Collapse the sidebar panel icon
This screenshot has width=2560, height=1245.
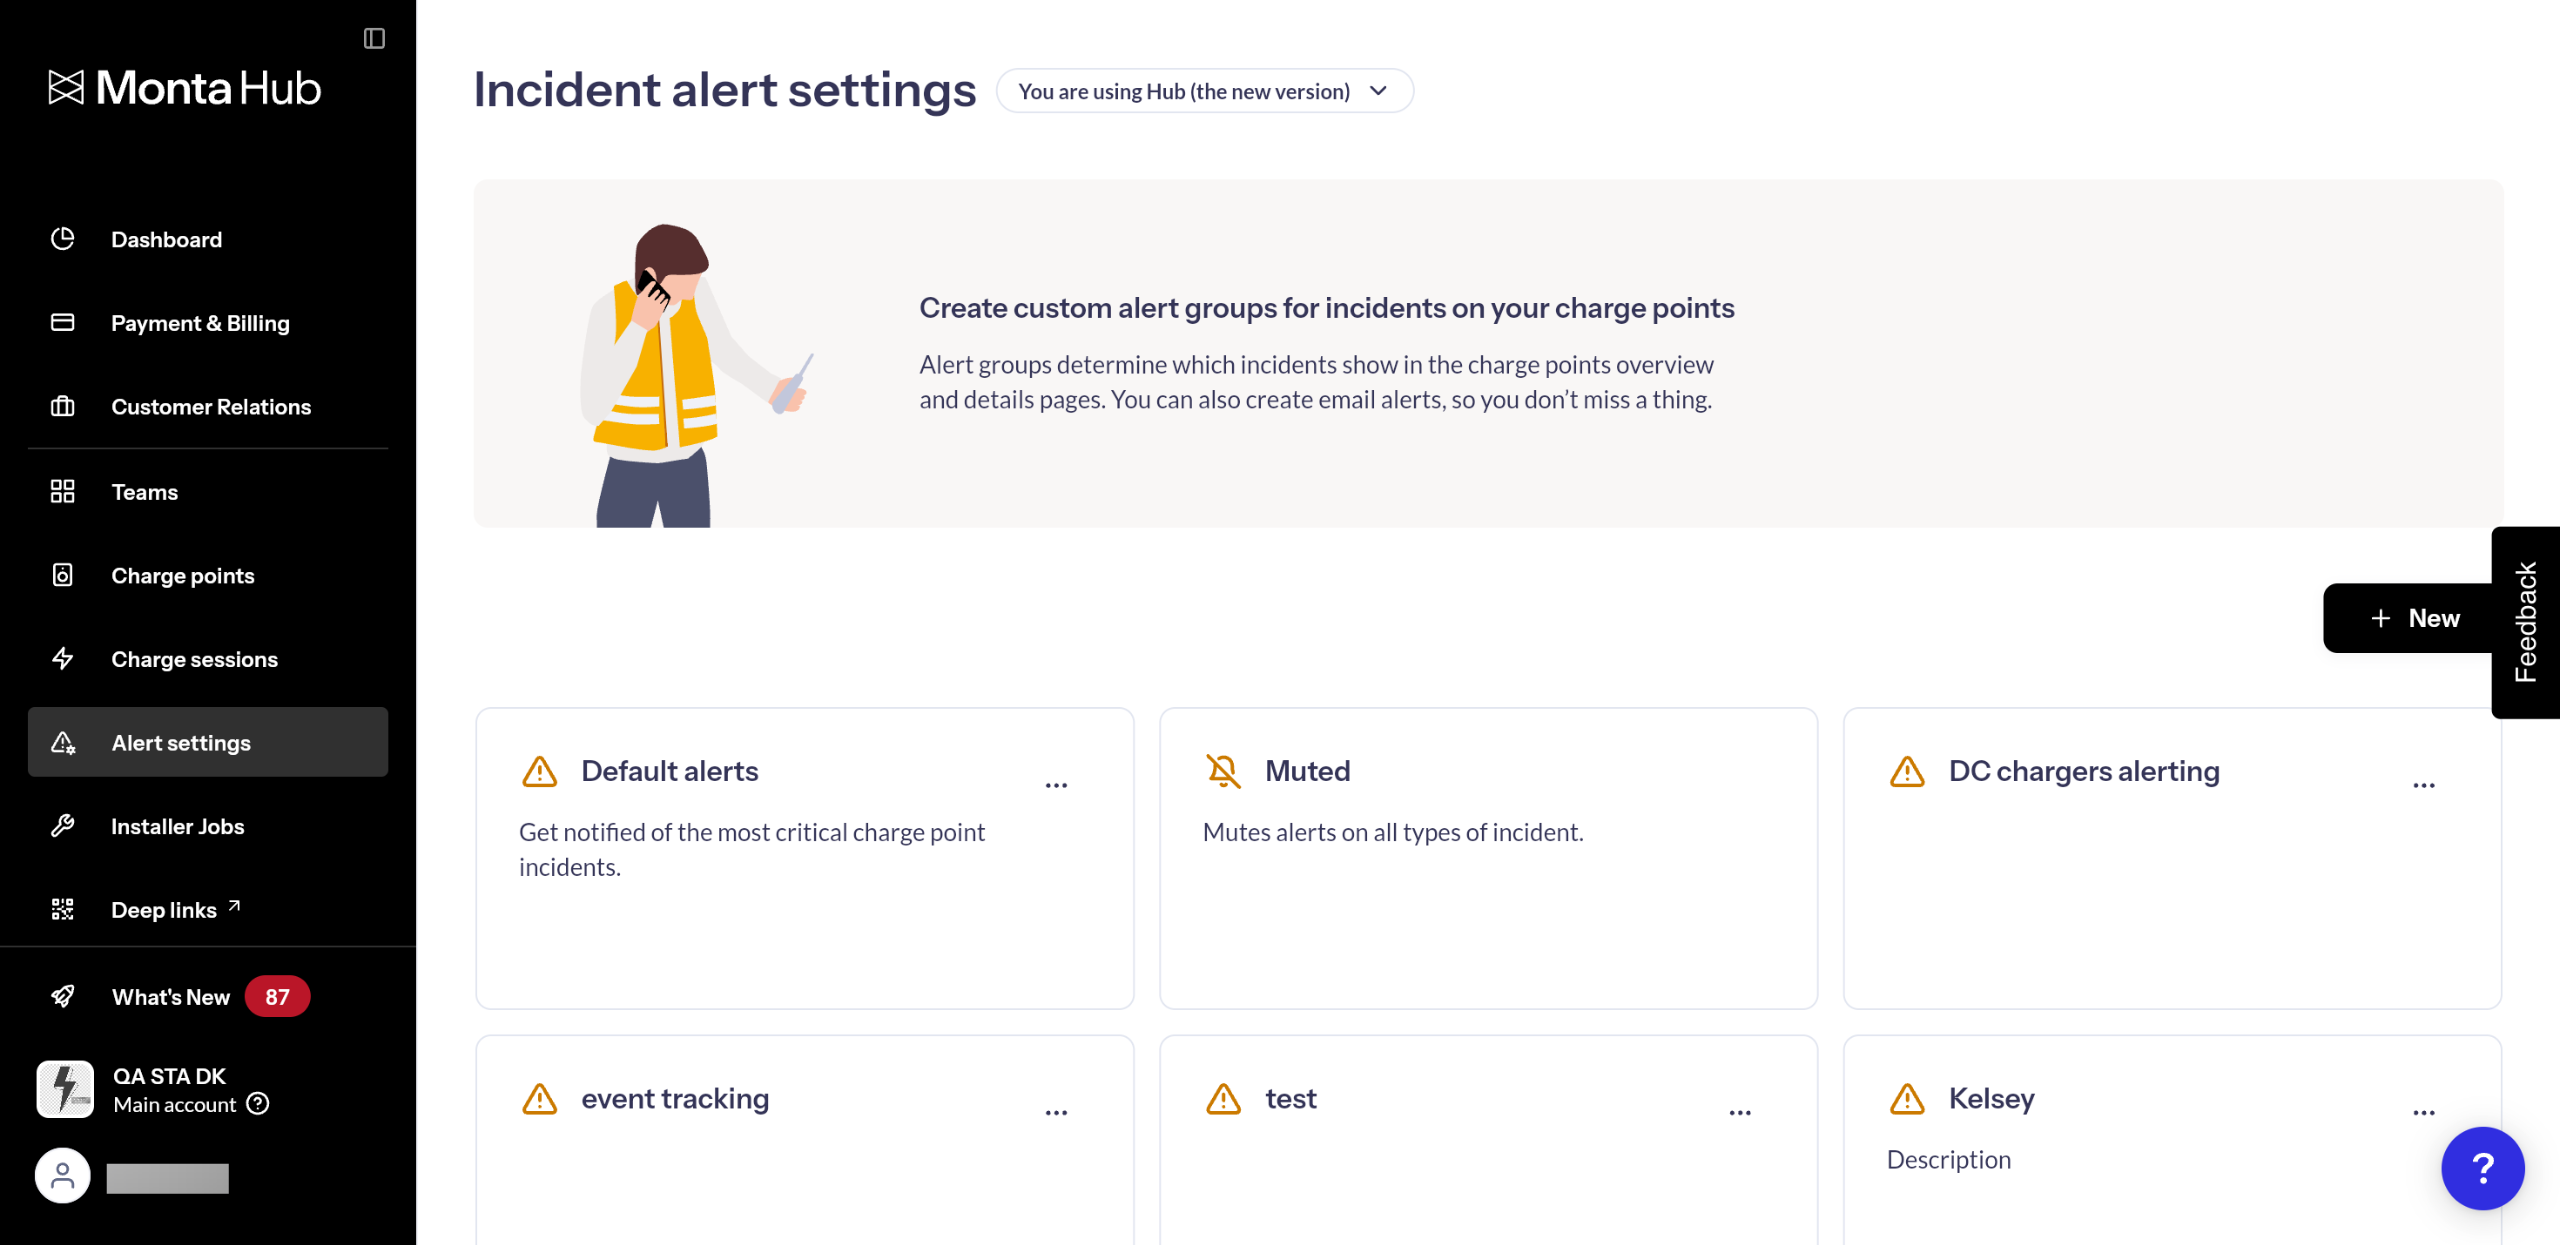[x=374, y=38]
